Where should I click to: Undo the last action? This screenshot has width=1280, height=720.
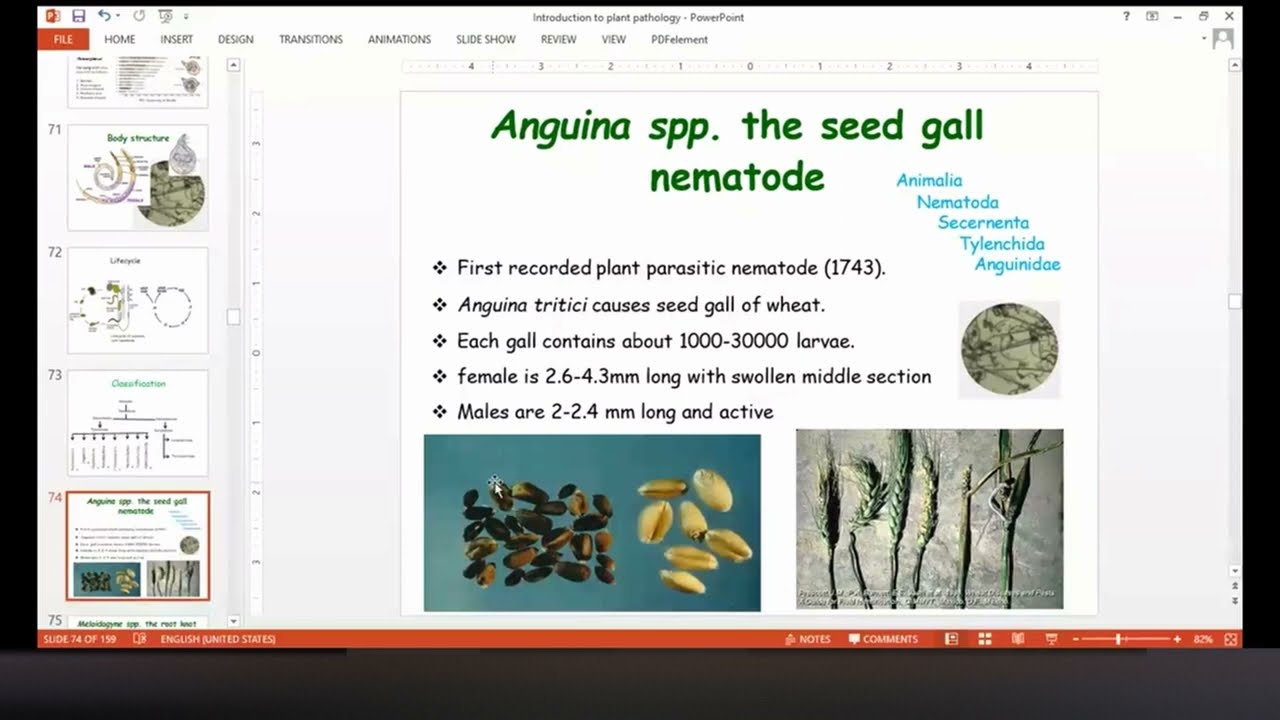tap(103, 16)
